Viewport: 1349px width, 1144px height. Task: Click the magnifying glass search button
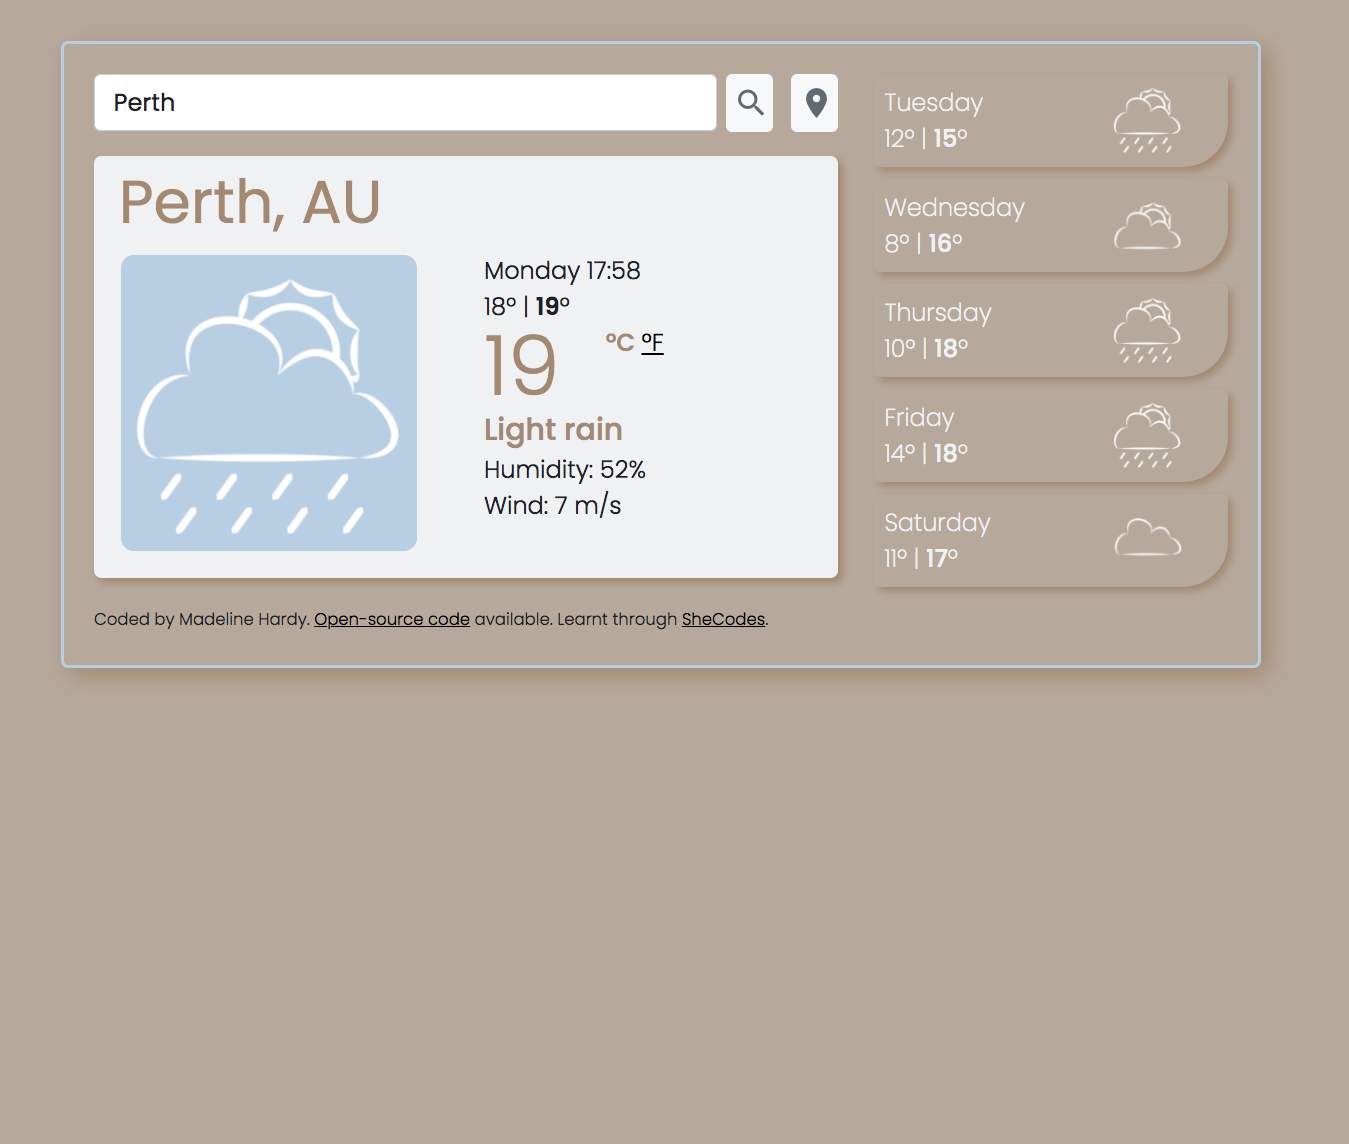749,103
